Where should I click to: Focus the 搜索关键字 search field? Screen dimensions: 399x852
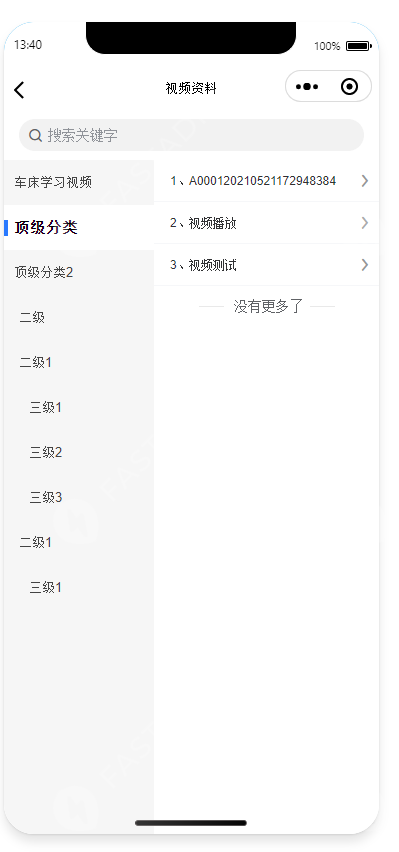click(x=191, y=135)
